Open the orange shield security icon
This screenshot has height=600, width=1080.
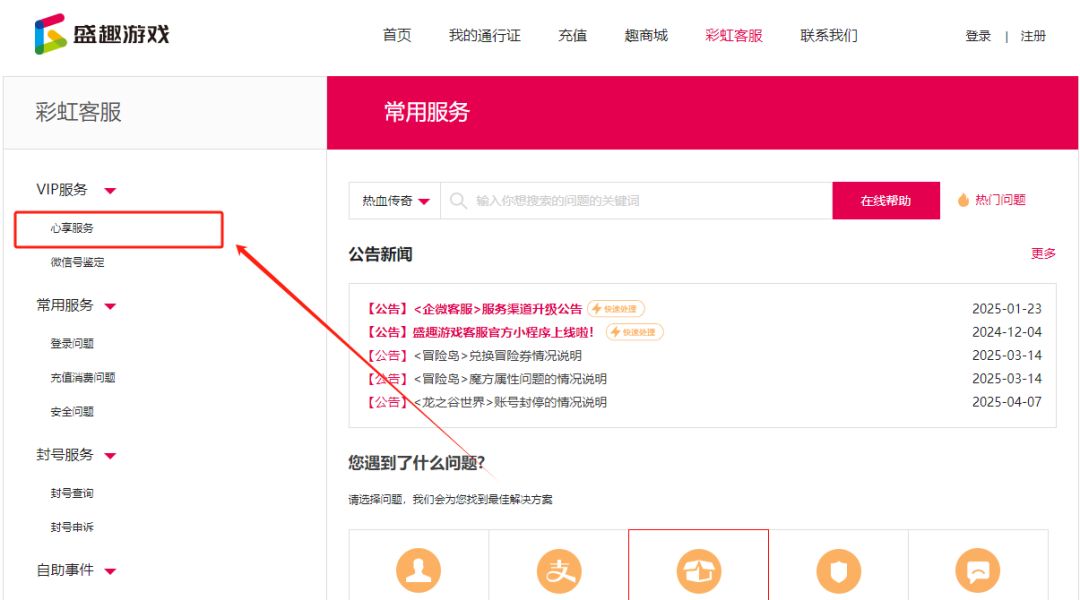tap(838, 570)
